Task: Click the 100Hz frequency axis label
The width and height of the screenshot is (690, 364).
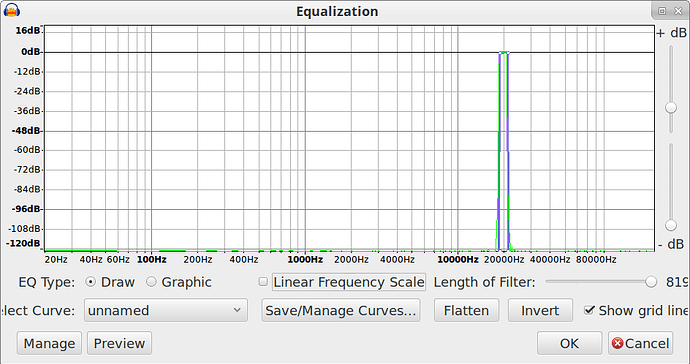Action: click(151, 260)
